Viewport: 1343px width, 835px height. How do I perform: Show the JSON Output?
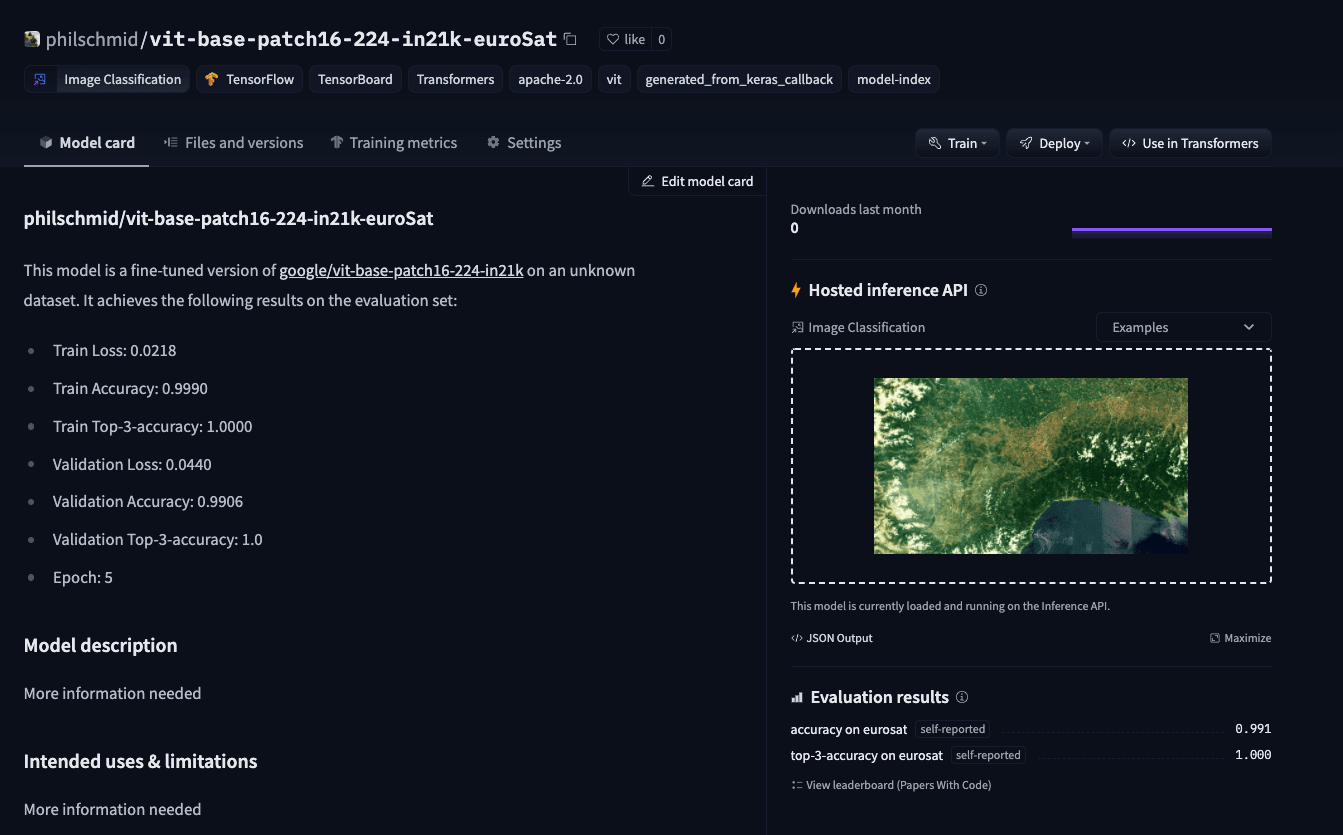[832, 638]
